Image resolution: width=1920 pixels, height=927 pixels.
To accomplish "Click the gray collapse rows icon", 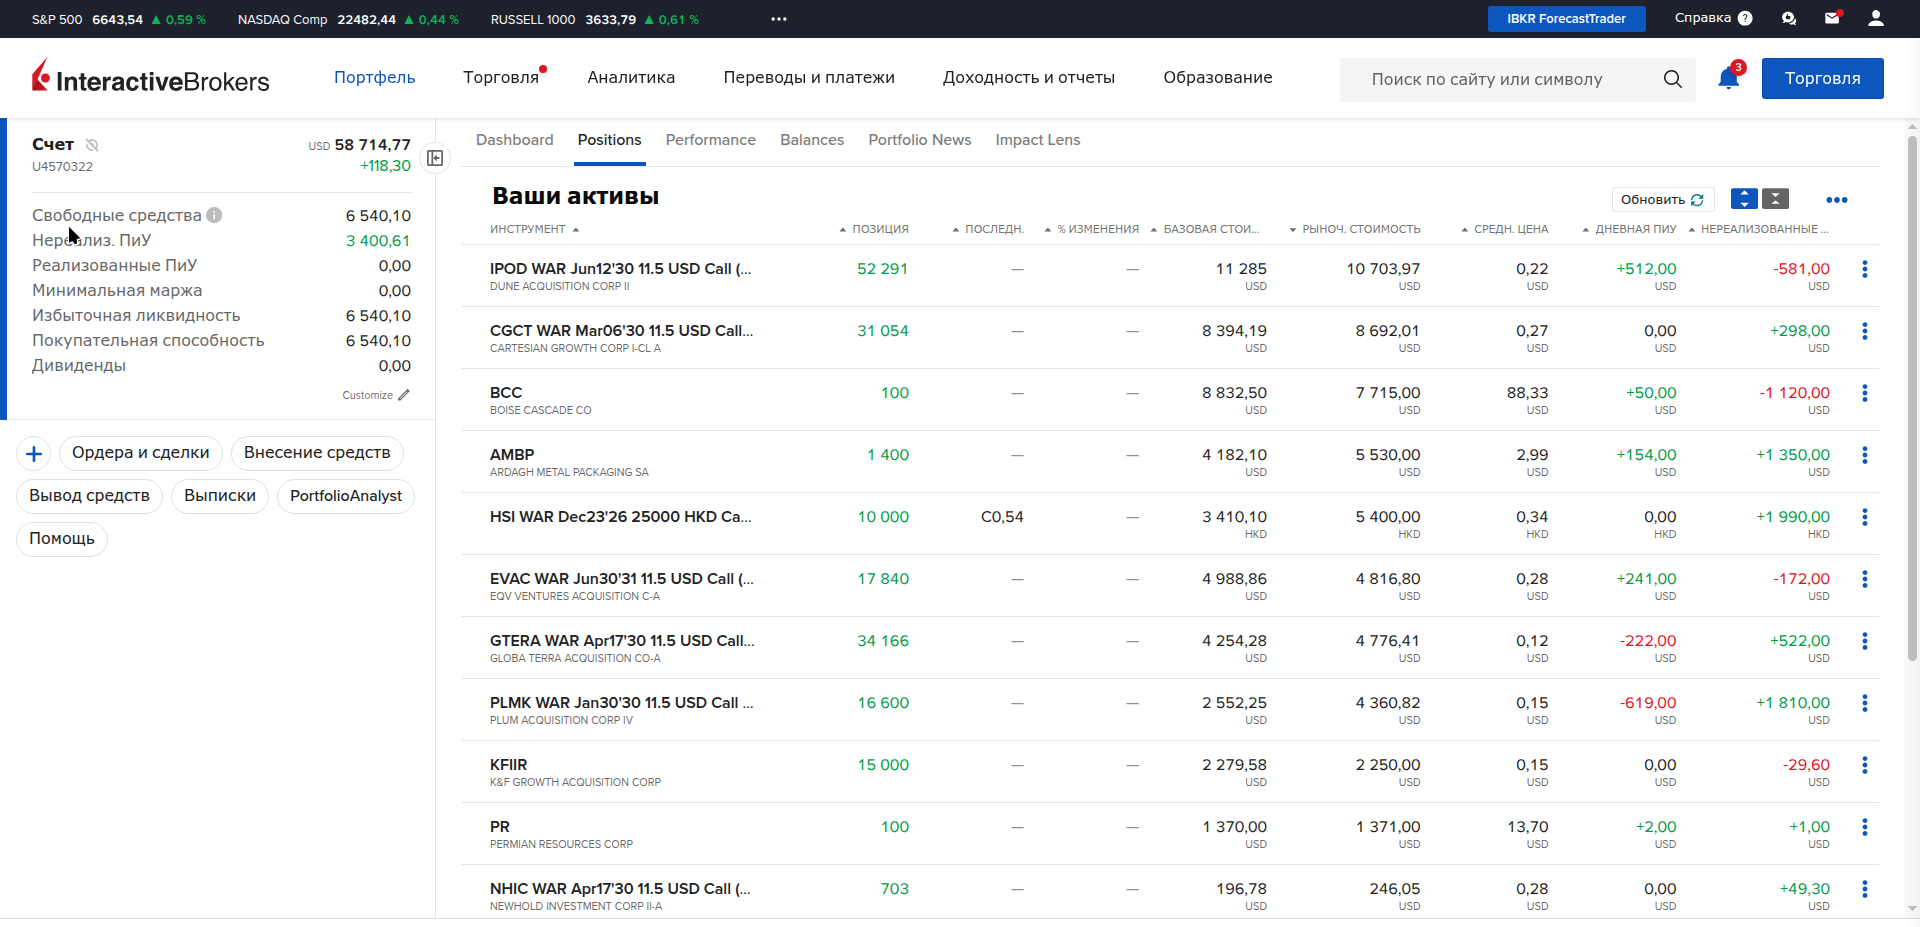I will tap(1775, 199).
